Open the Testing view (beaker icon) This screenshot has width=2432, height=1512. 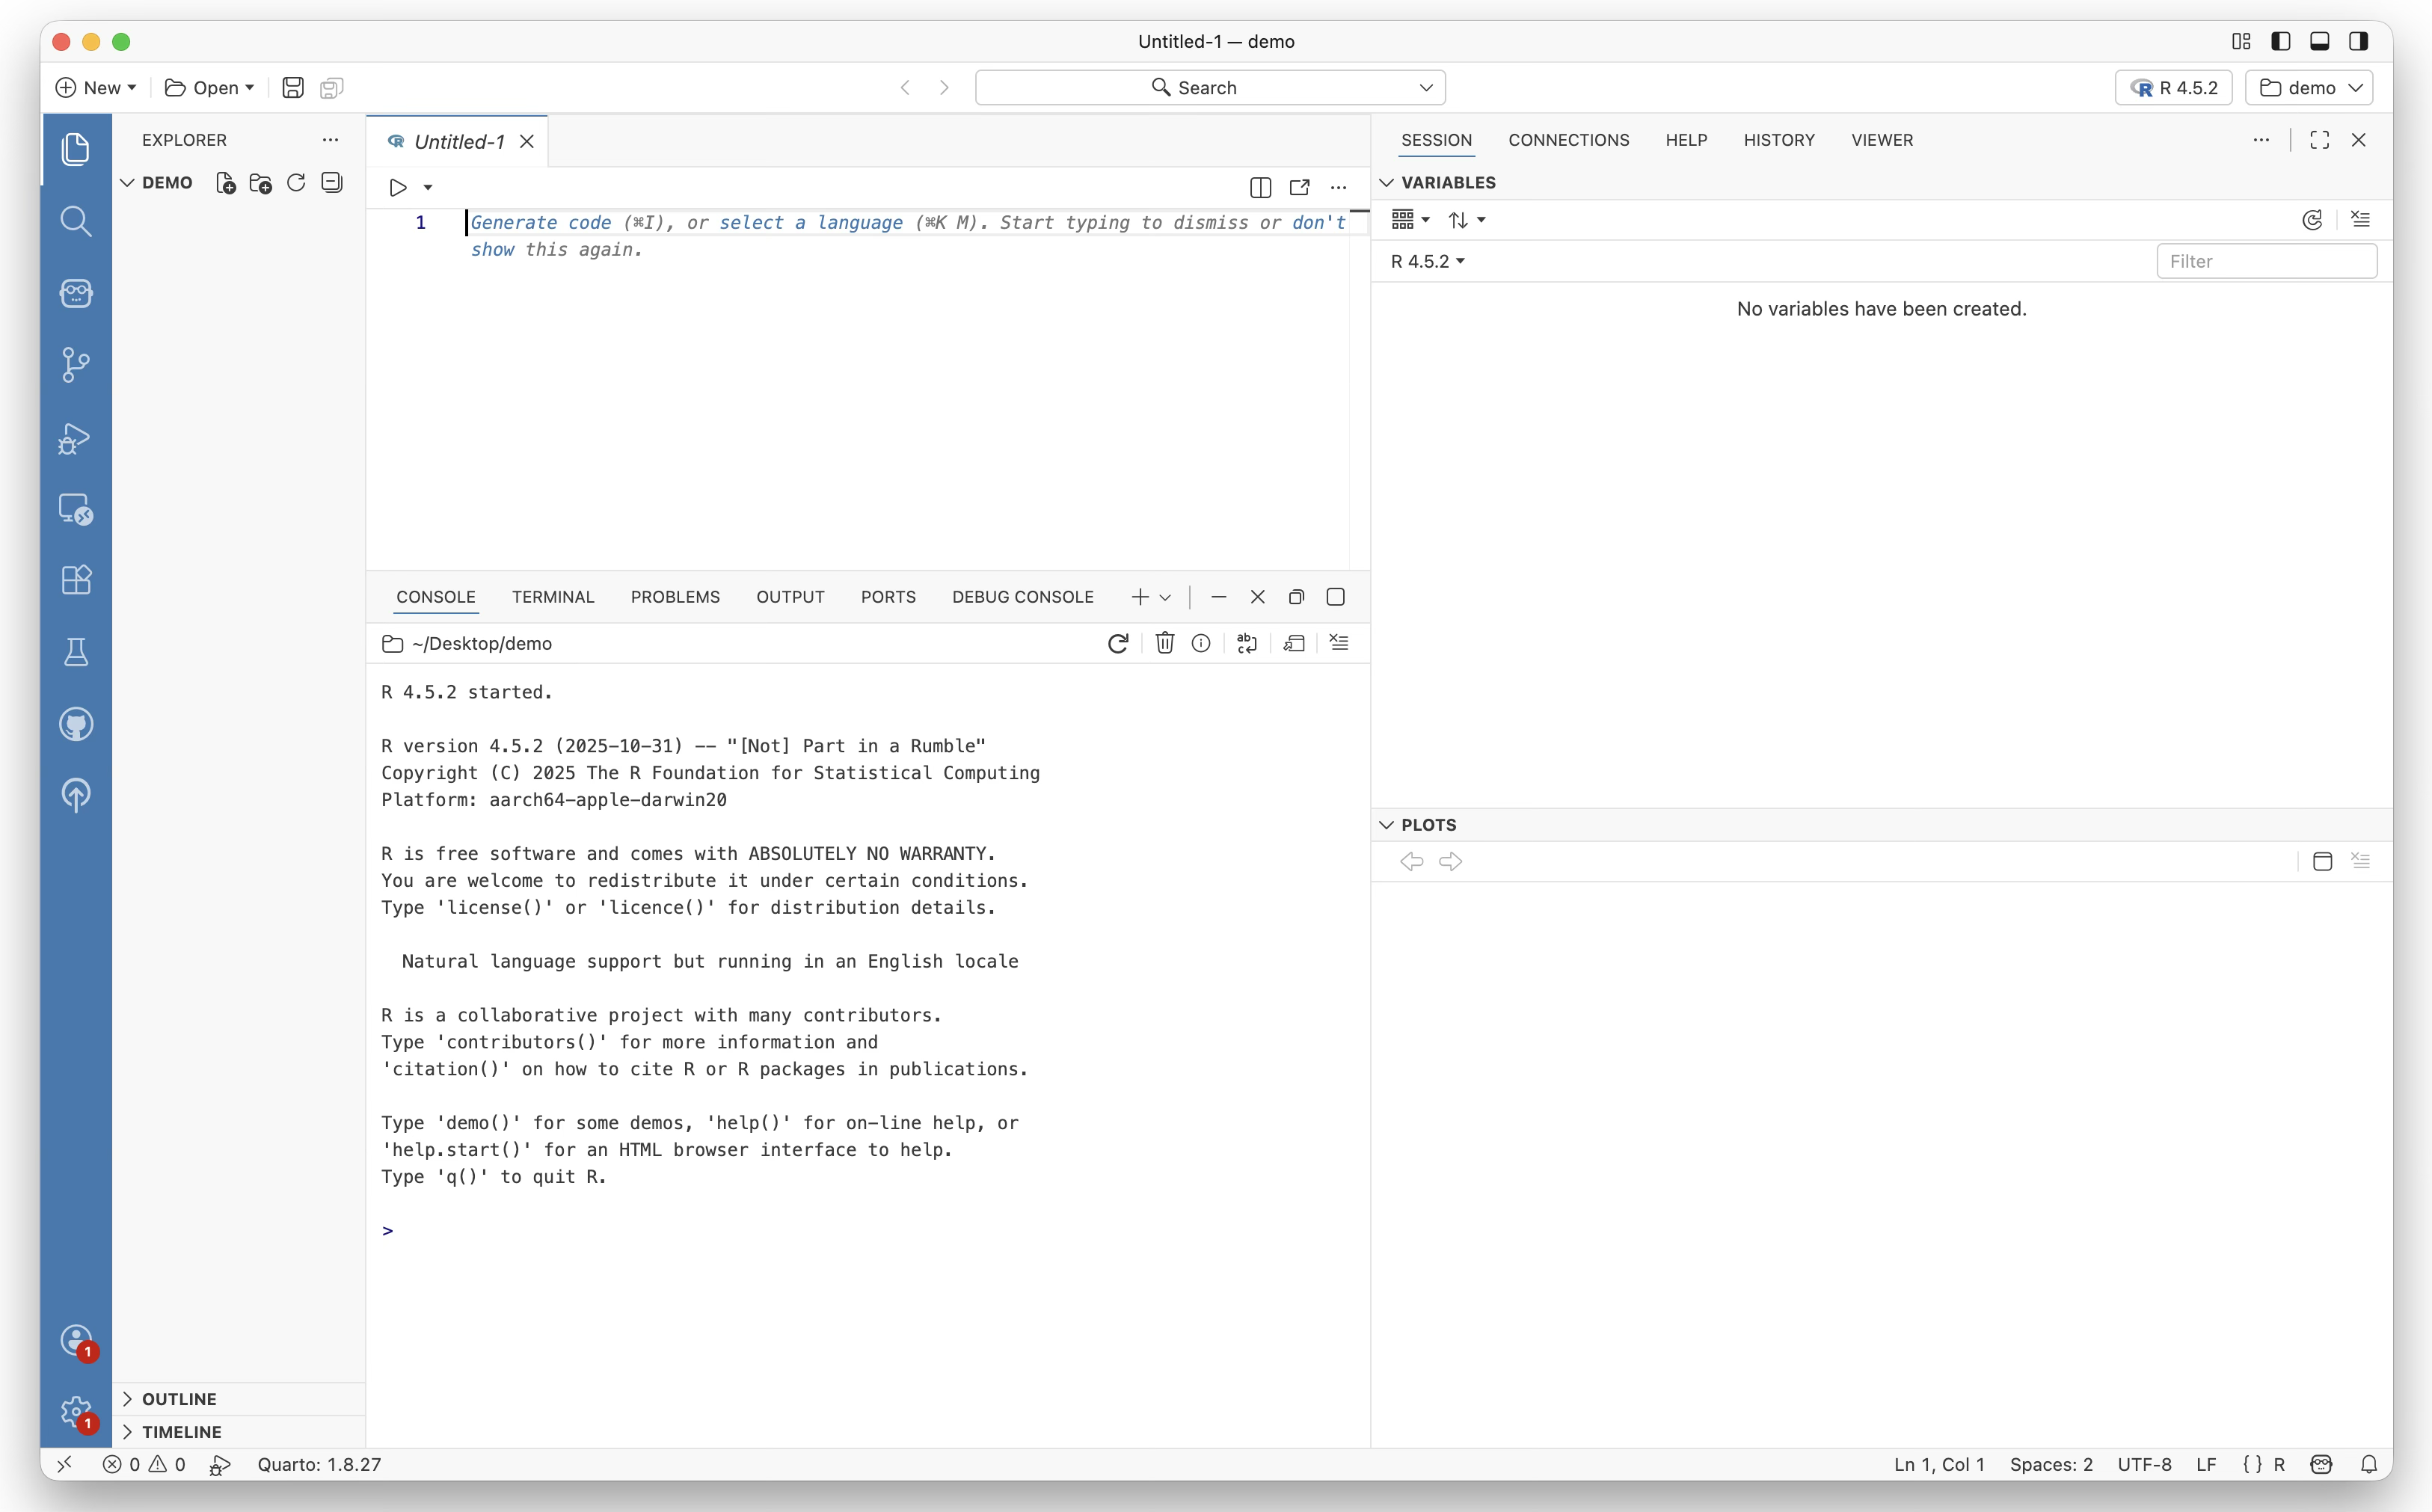(76, 652)
